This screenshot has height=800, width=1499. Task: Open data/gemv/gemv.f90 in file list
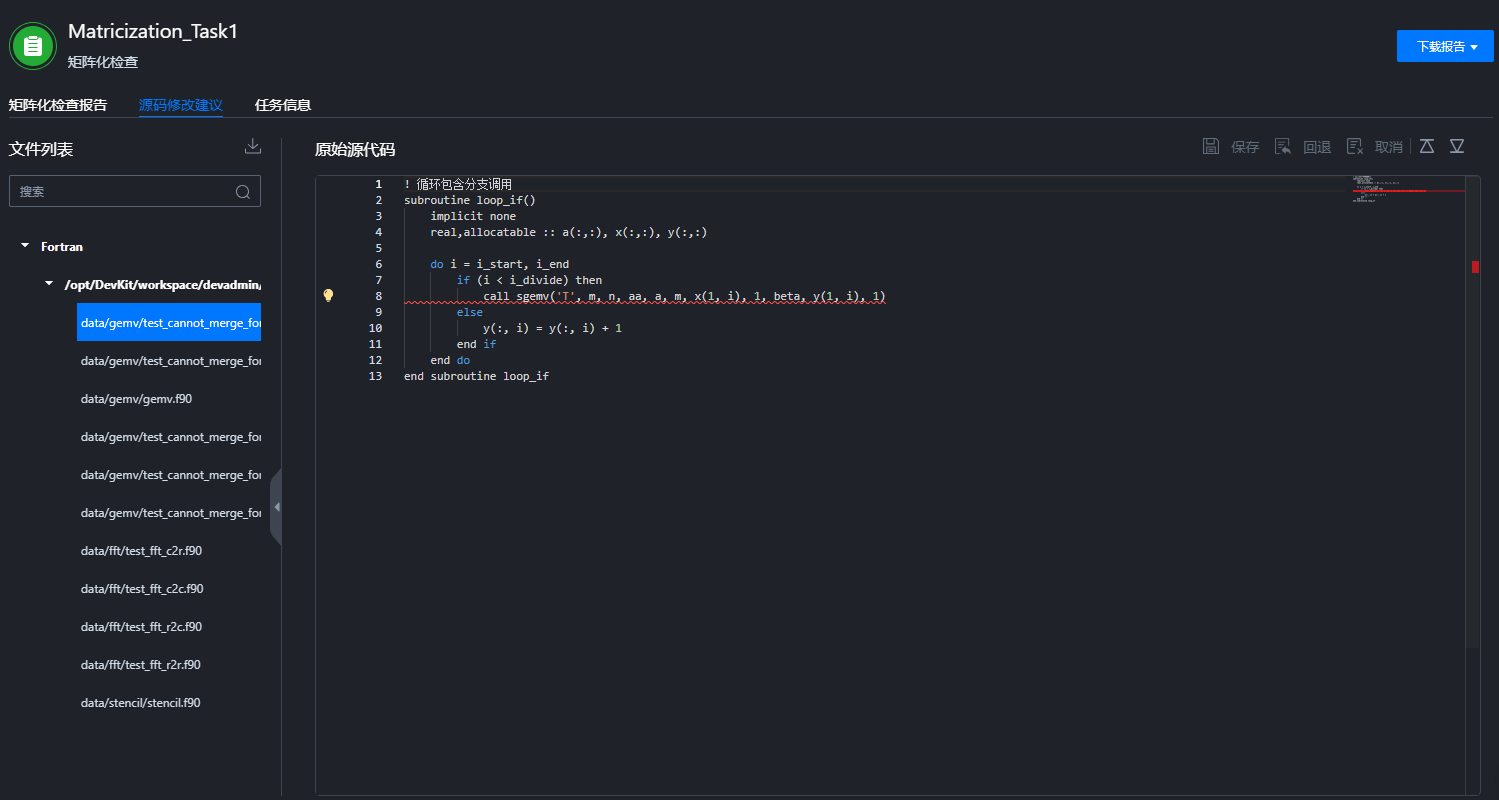pyautogui.click(x=136, y=398)
